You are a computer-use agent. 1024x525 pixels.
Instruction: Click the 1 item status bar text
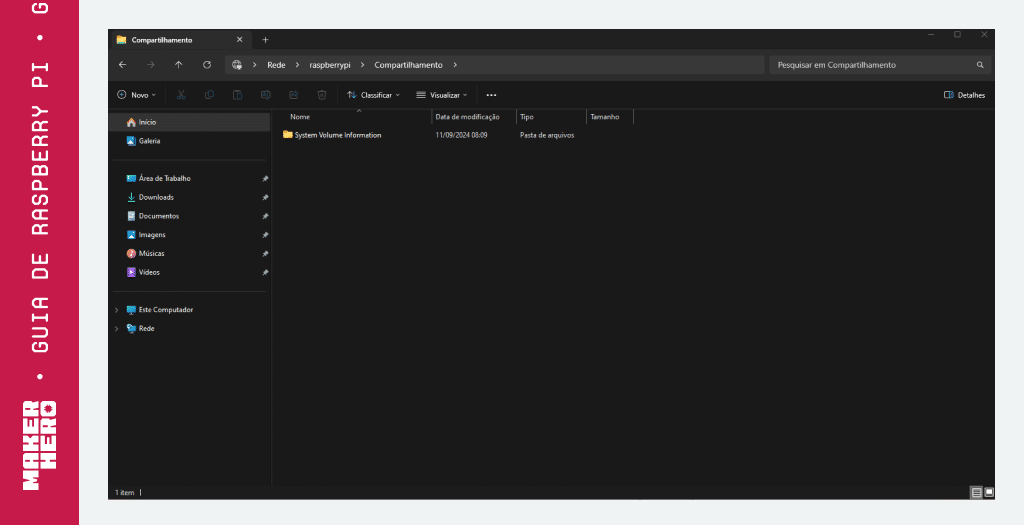(x=125, y=493)
